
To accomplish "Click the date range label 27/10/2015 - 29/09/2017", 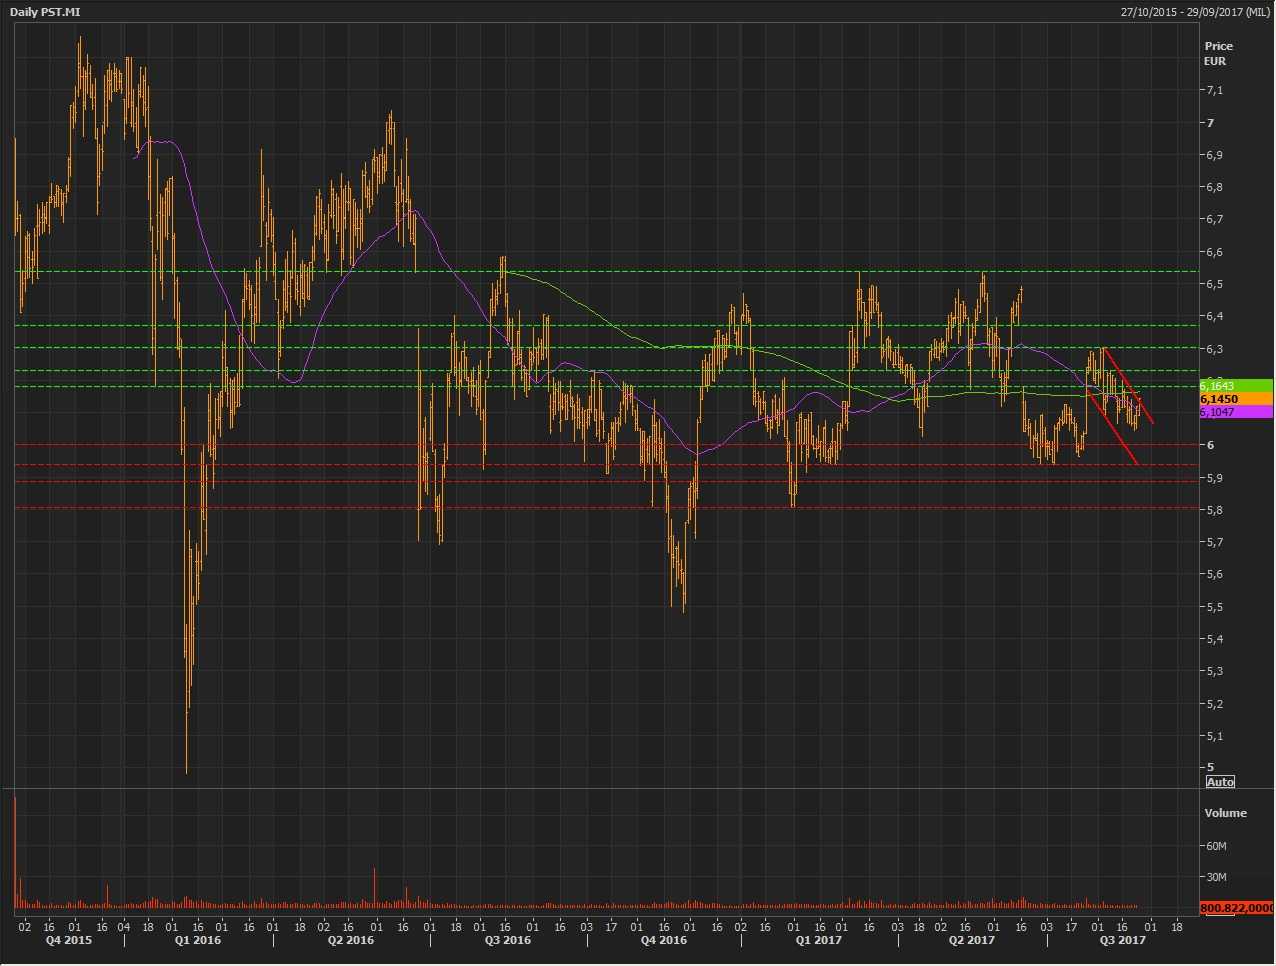I will [1194, 12].
